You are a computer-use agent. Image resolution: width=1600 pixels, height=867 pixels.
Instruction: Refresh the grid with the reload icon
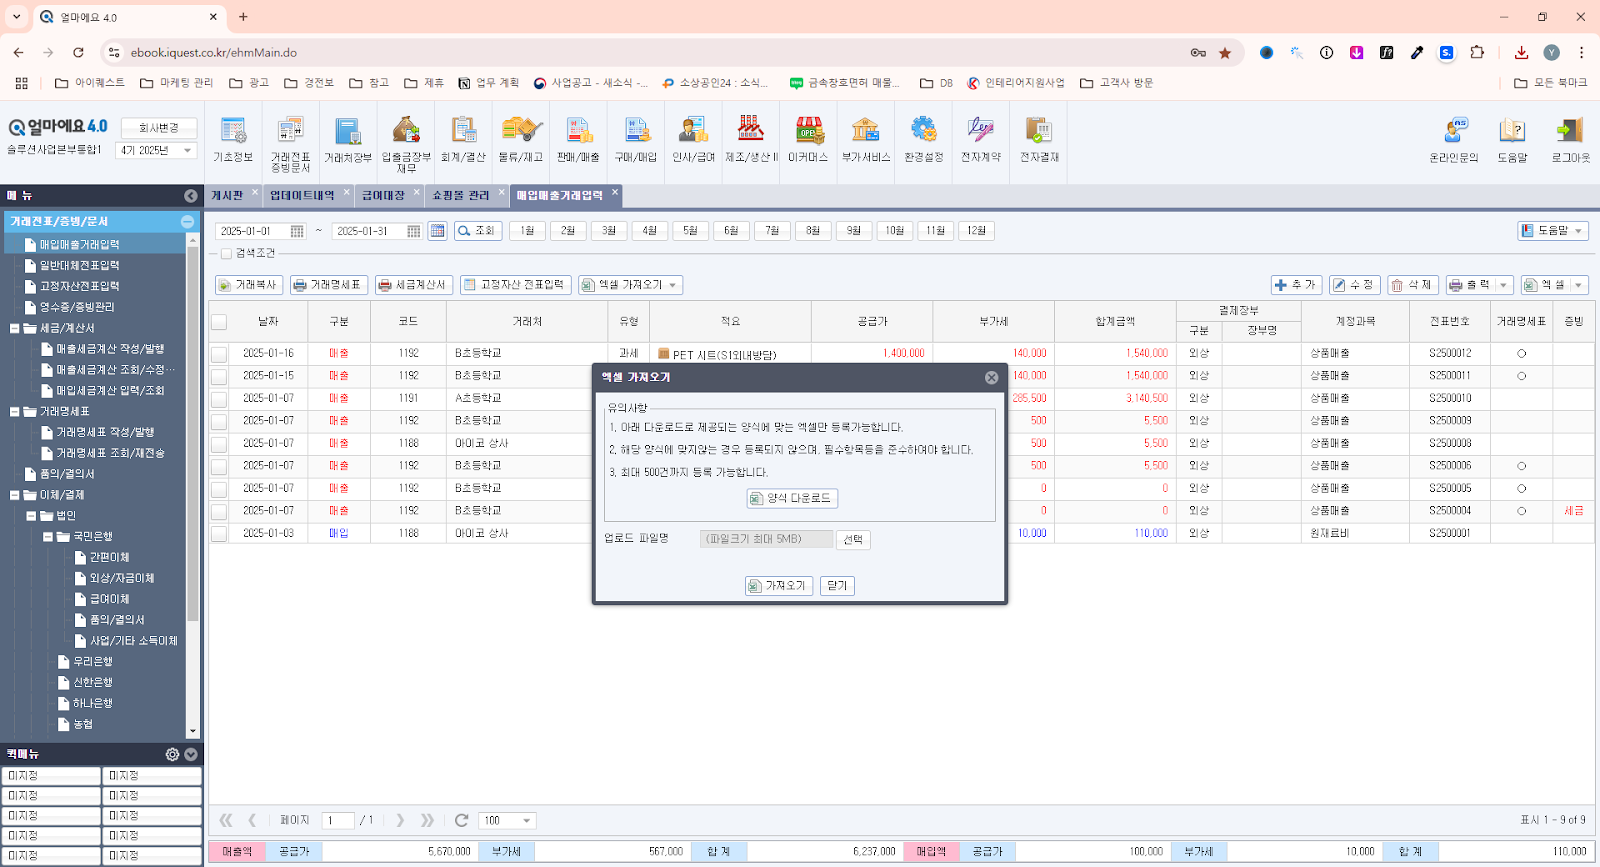click(461, 820)
